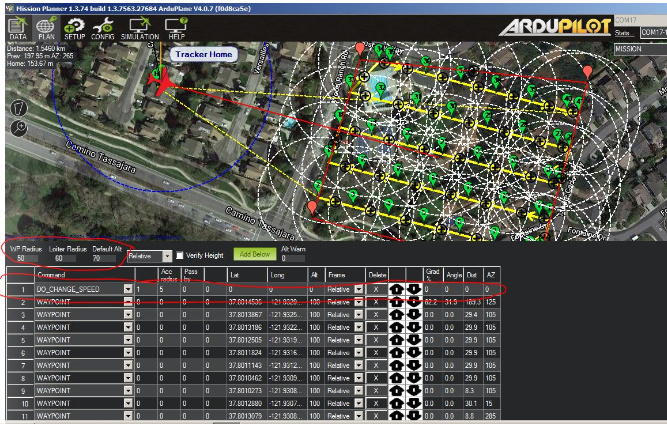Delete waypoint row 10 with X
This screenshot has height=442, width=667.
pos(376,403)
